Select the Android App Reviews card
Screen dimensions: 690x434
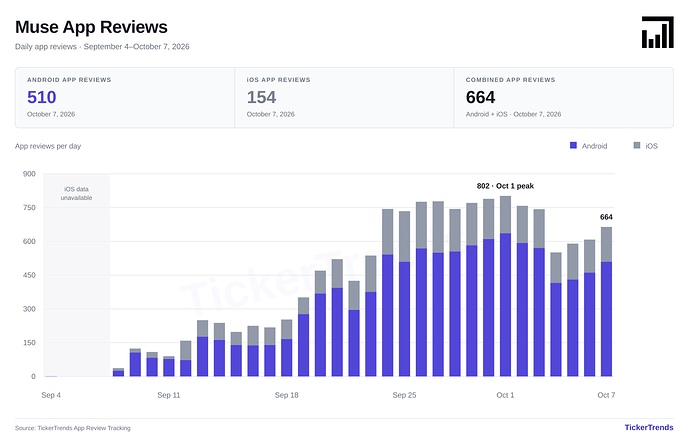tap(125, 98)
